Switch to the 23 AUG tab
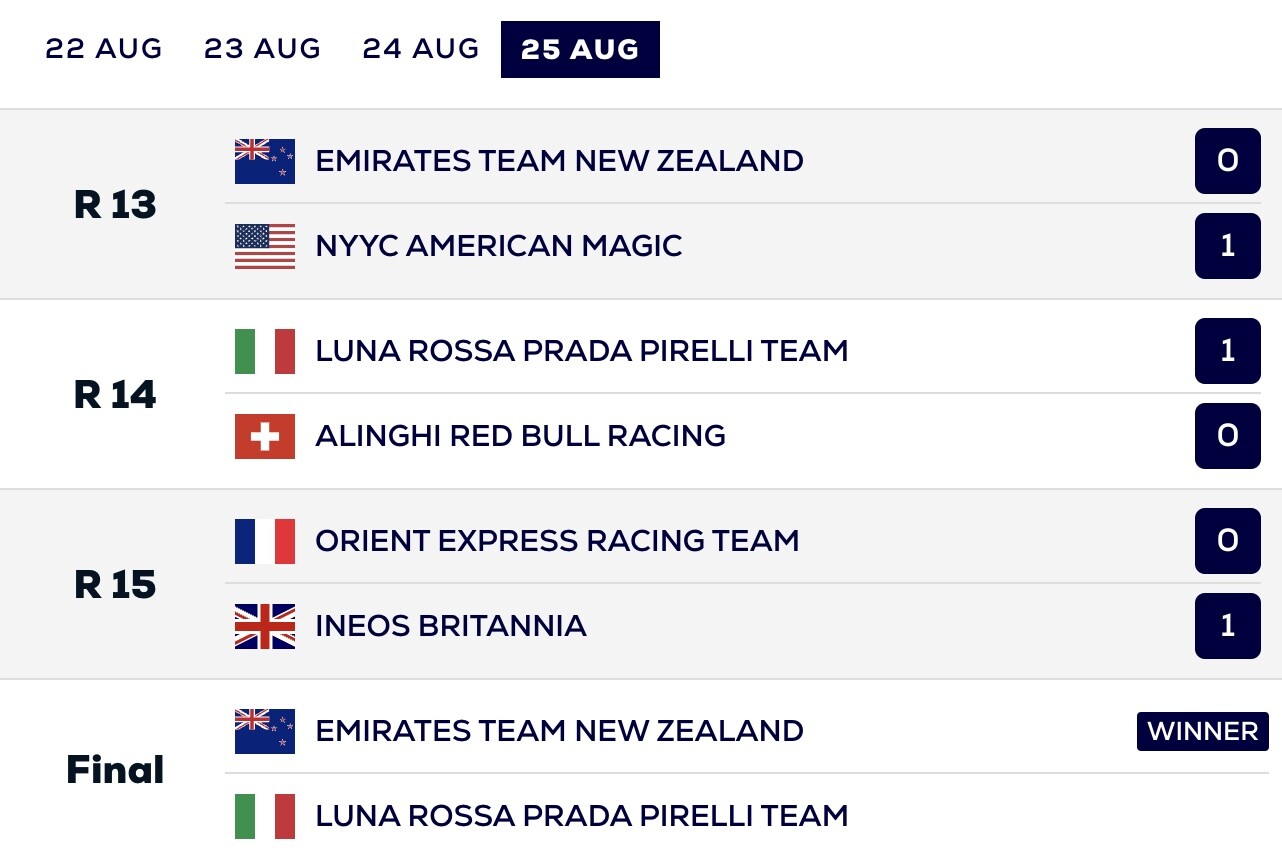The height and width of the screenshot is (858, 1282). [262, 49]
